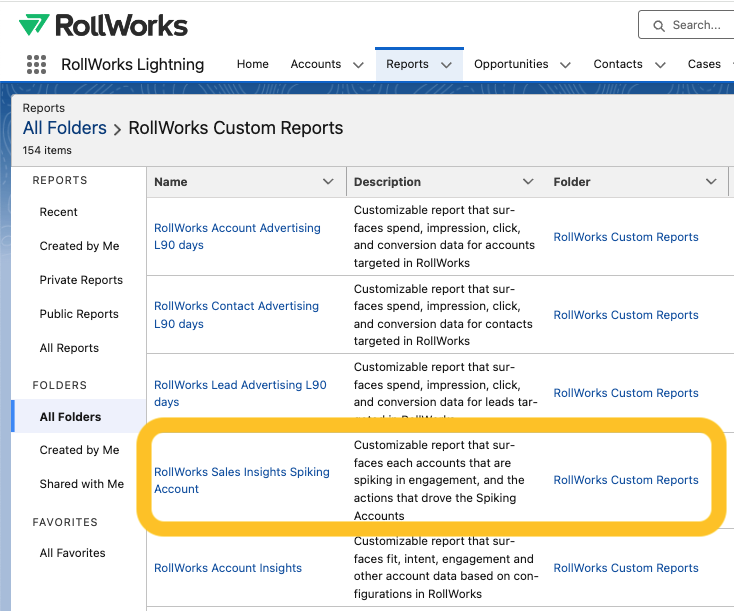Viewport: 734px width, 611px height.
Task: Select Public Reports in sidebar
Action: [x=79, y=314]
